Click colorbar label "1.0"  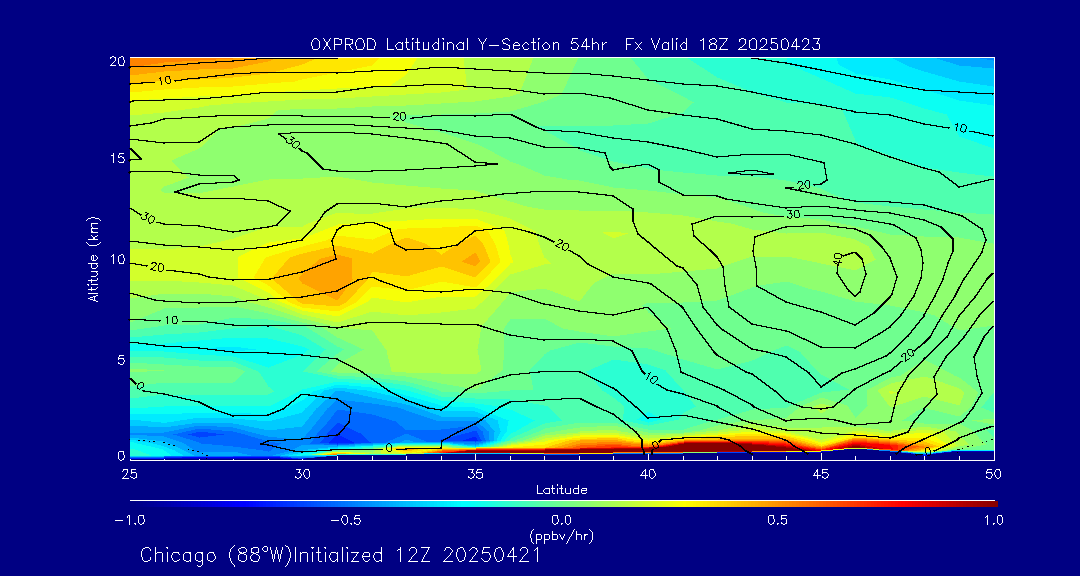994,520
